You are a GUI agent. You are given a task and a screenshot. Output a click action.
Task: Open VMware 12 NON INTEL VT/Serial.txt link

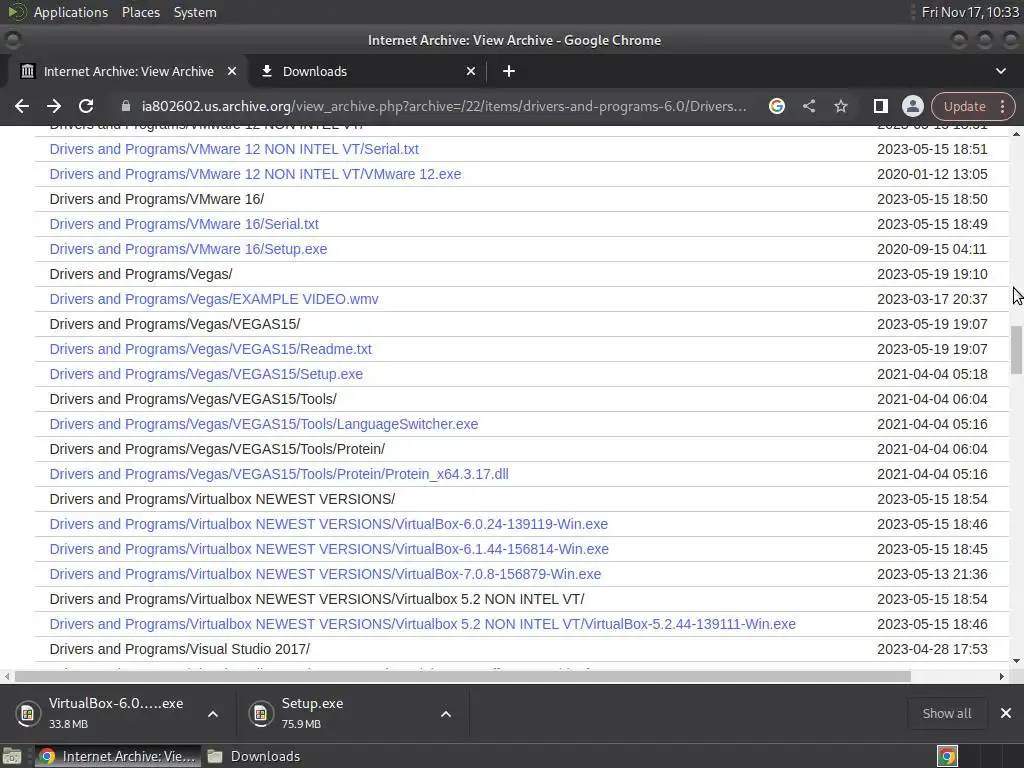click(234, 149)
